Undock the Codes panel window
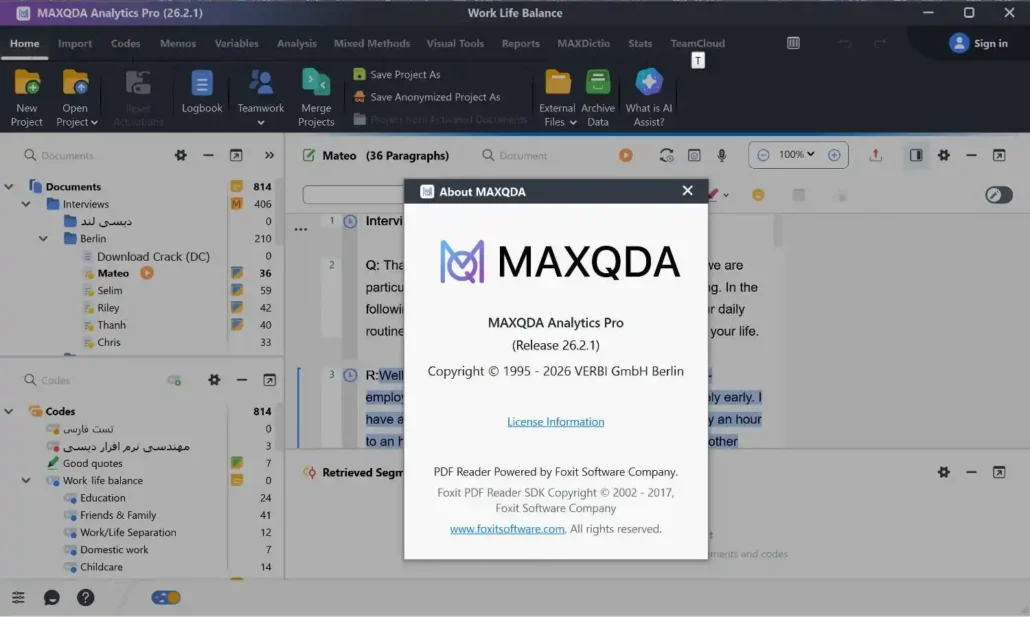Viewport: 1030px width, 617px height. point(269,380)
